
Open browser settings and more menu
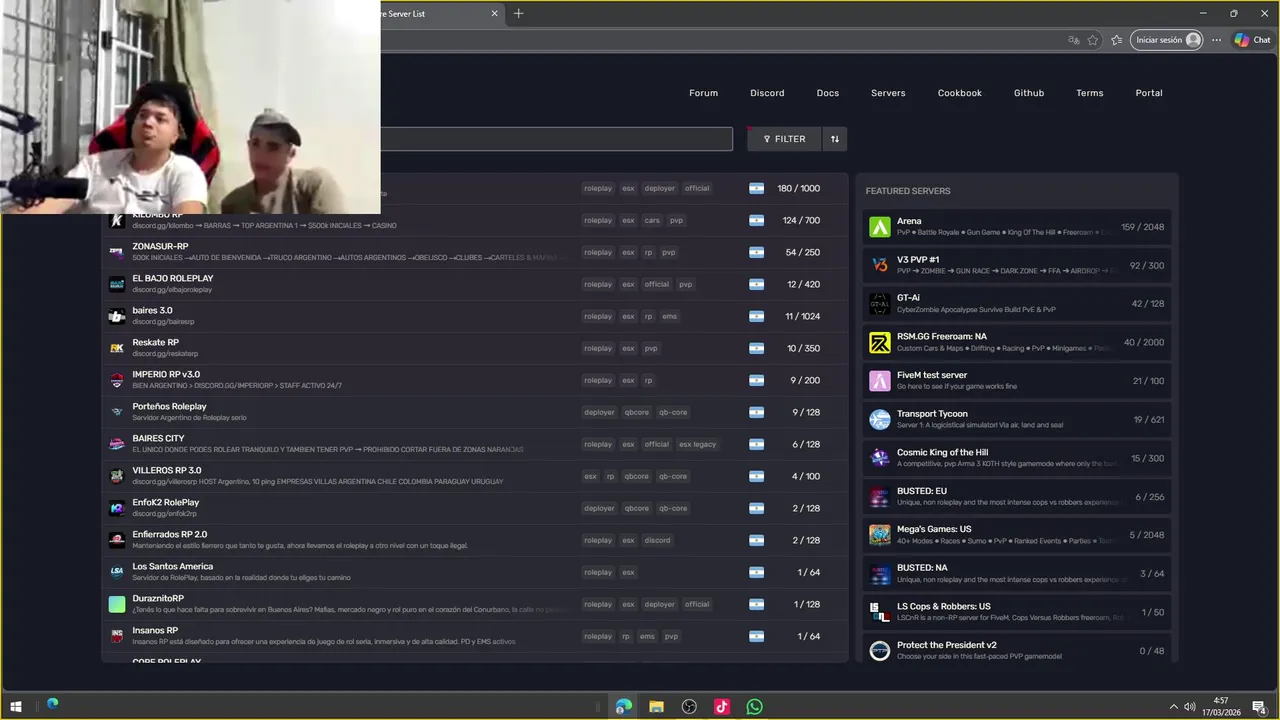click(x=1216, y=40)
